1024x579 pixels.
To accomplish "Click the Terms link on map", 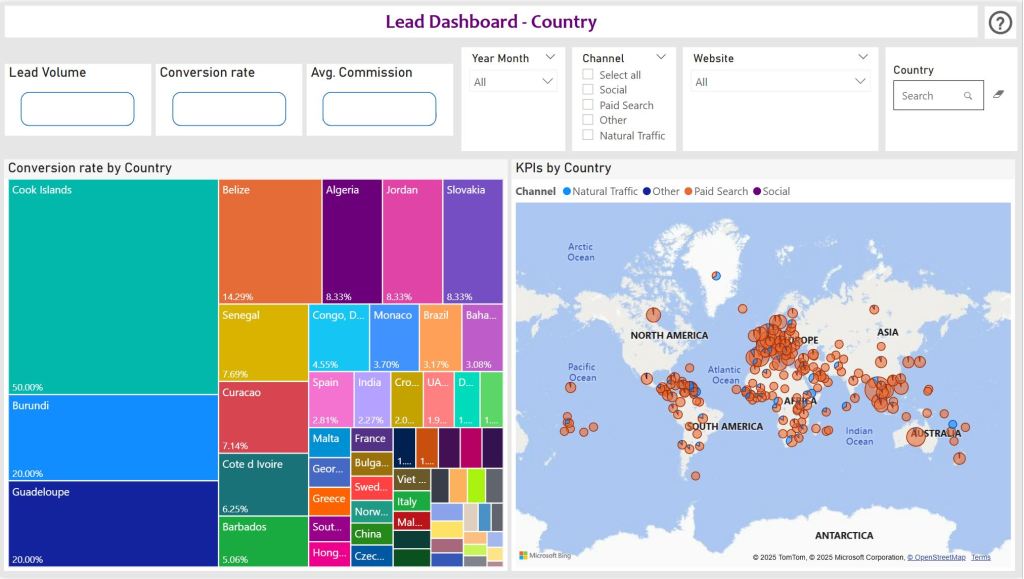I will 980,557.
